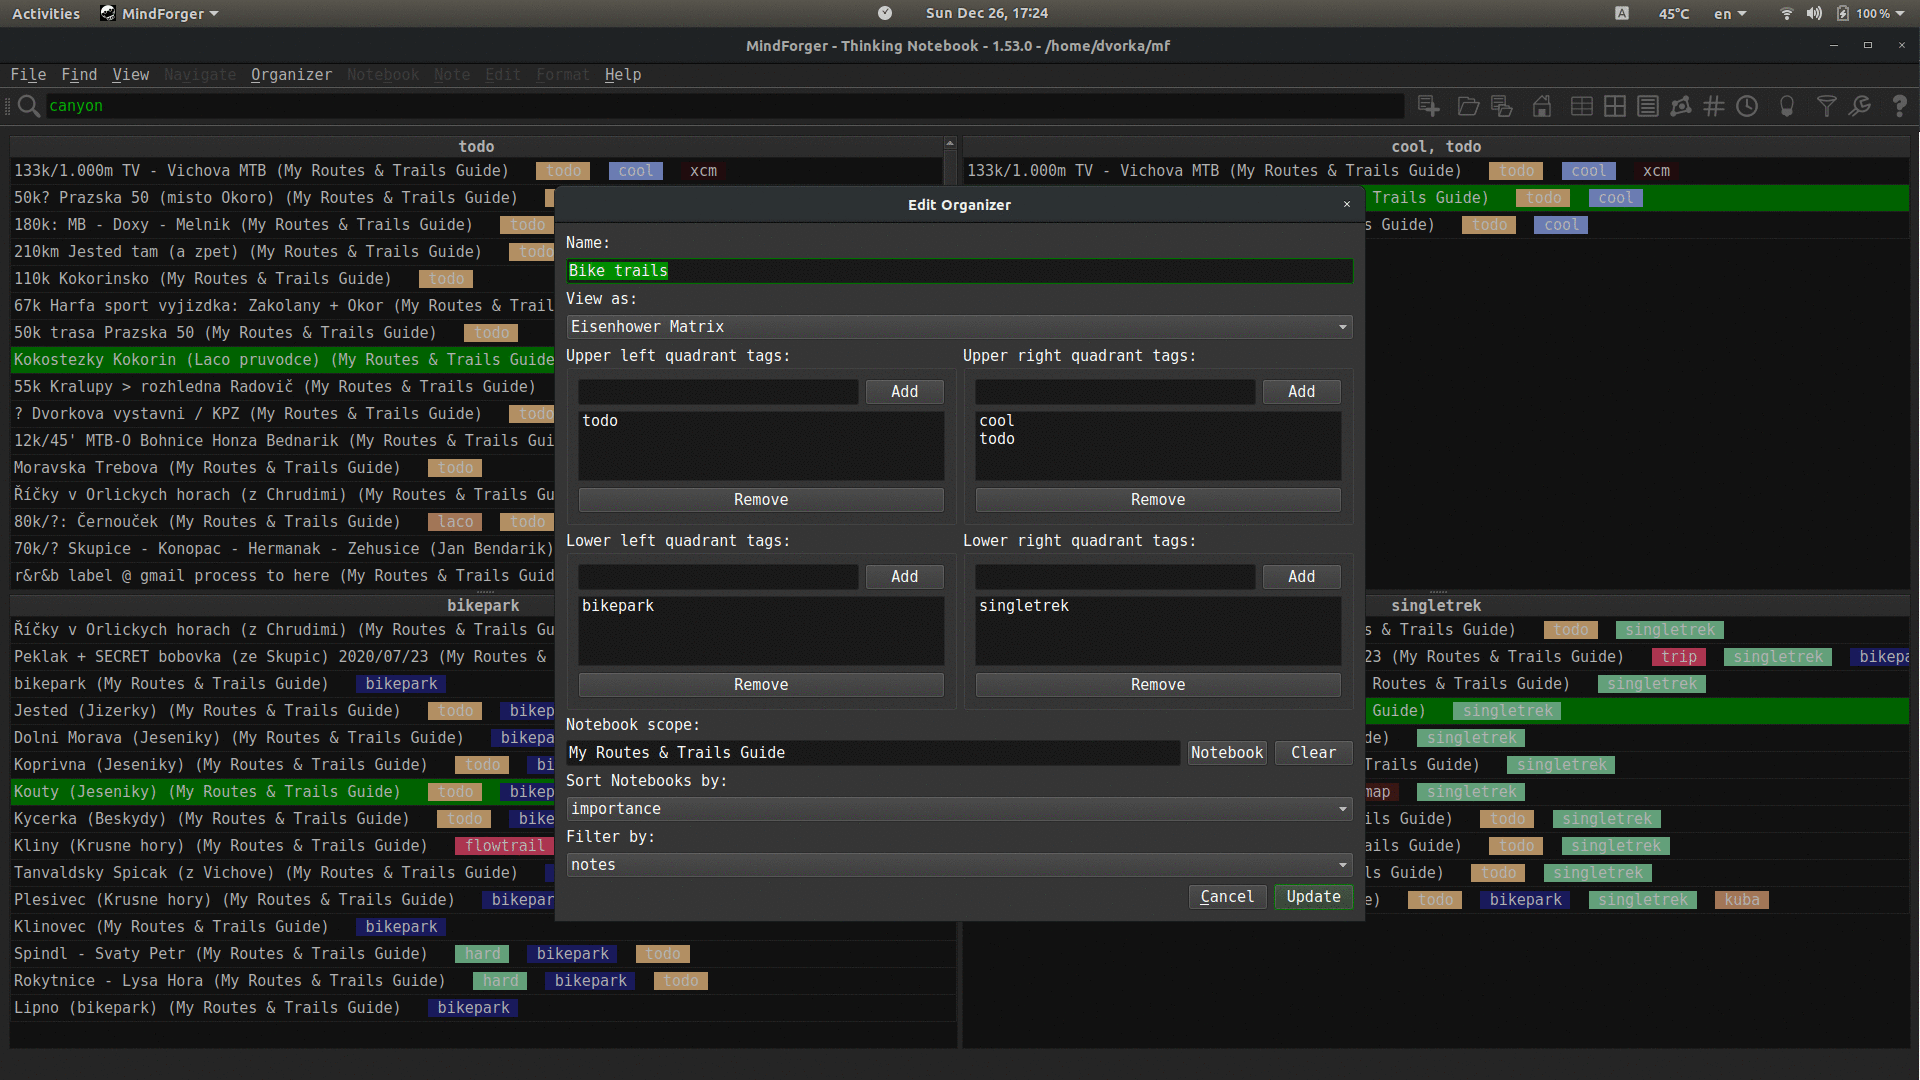Select 110k Kokorinsko note row
Image resolution: width=1920 pixels, height=1080 pixels.
pyautogui.click(x=282, y=279)
